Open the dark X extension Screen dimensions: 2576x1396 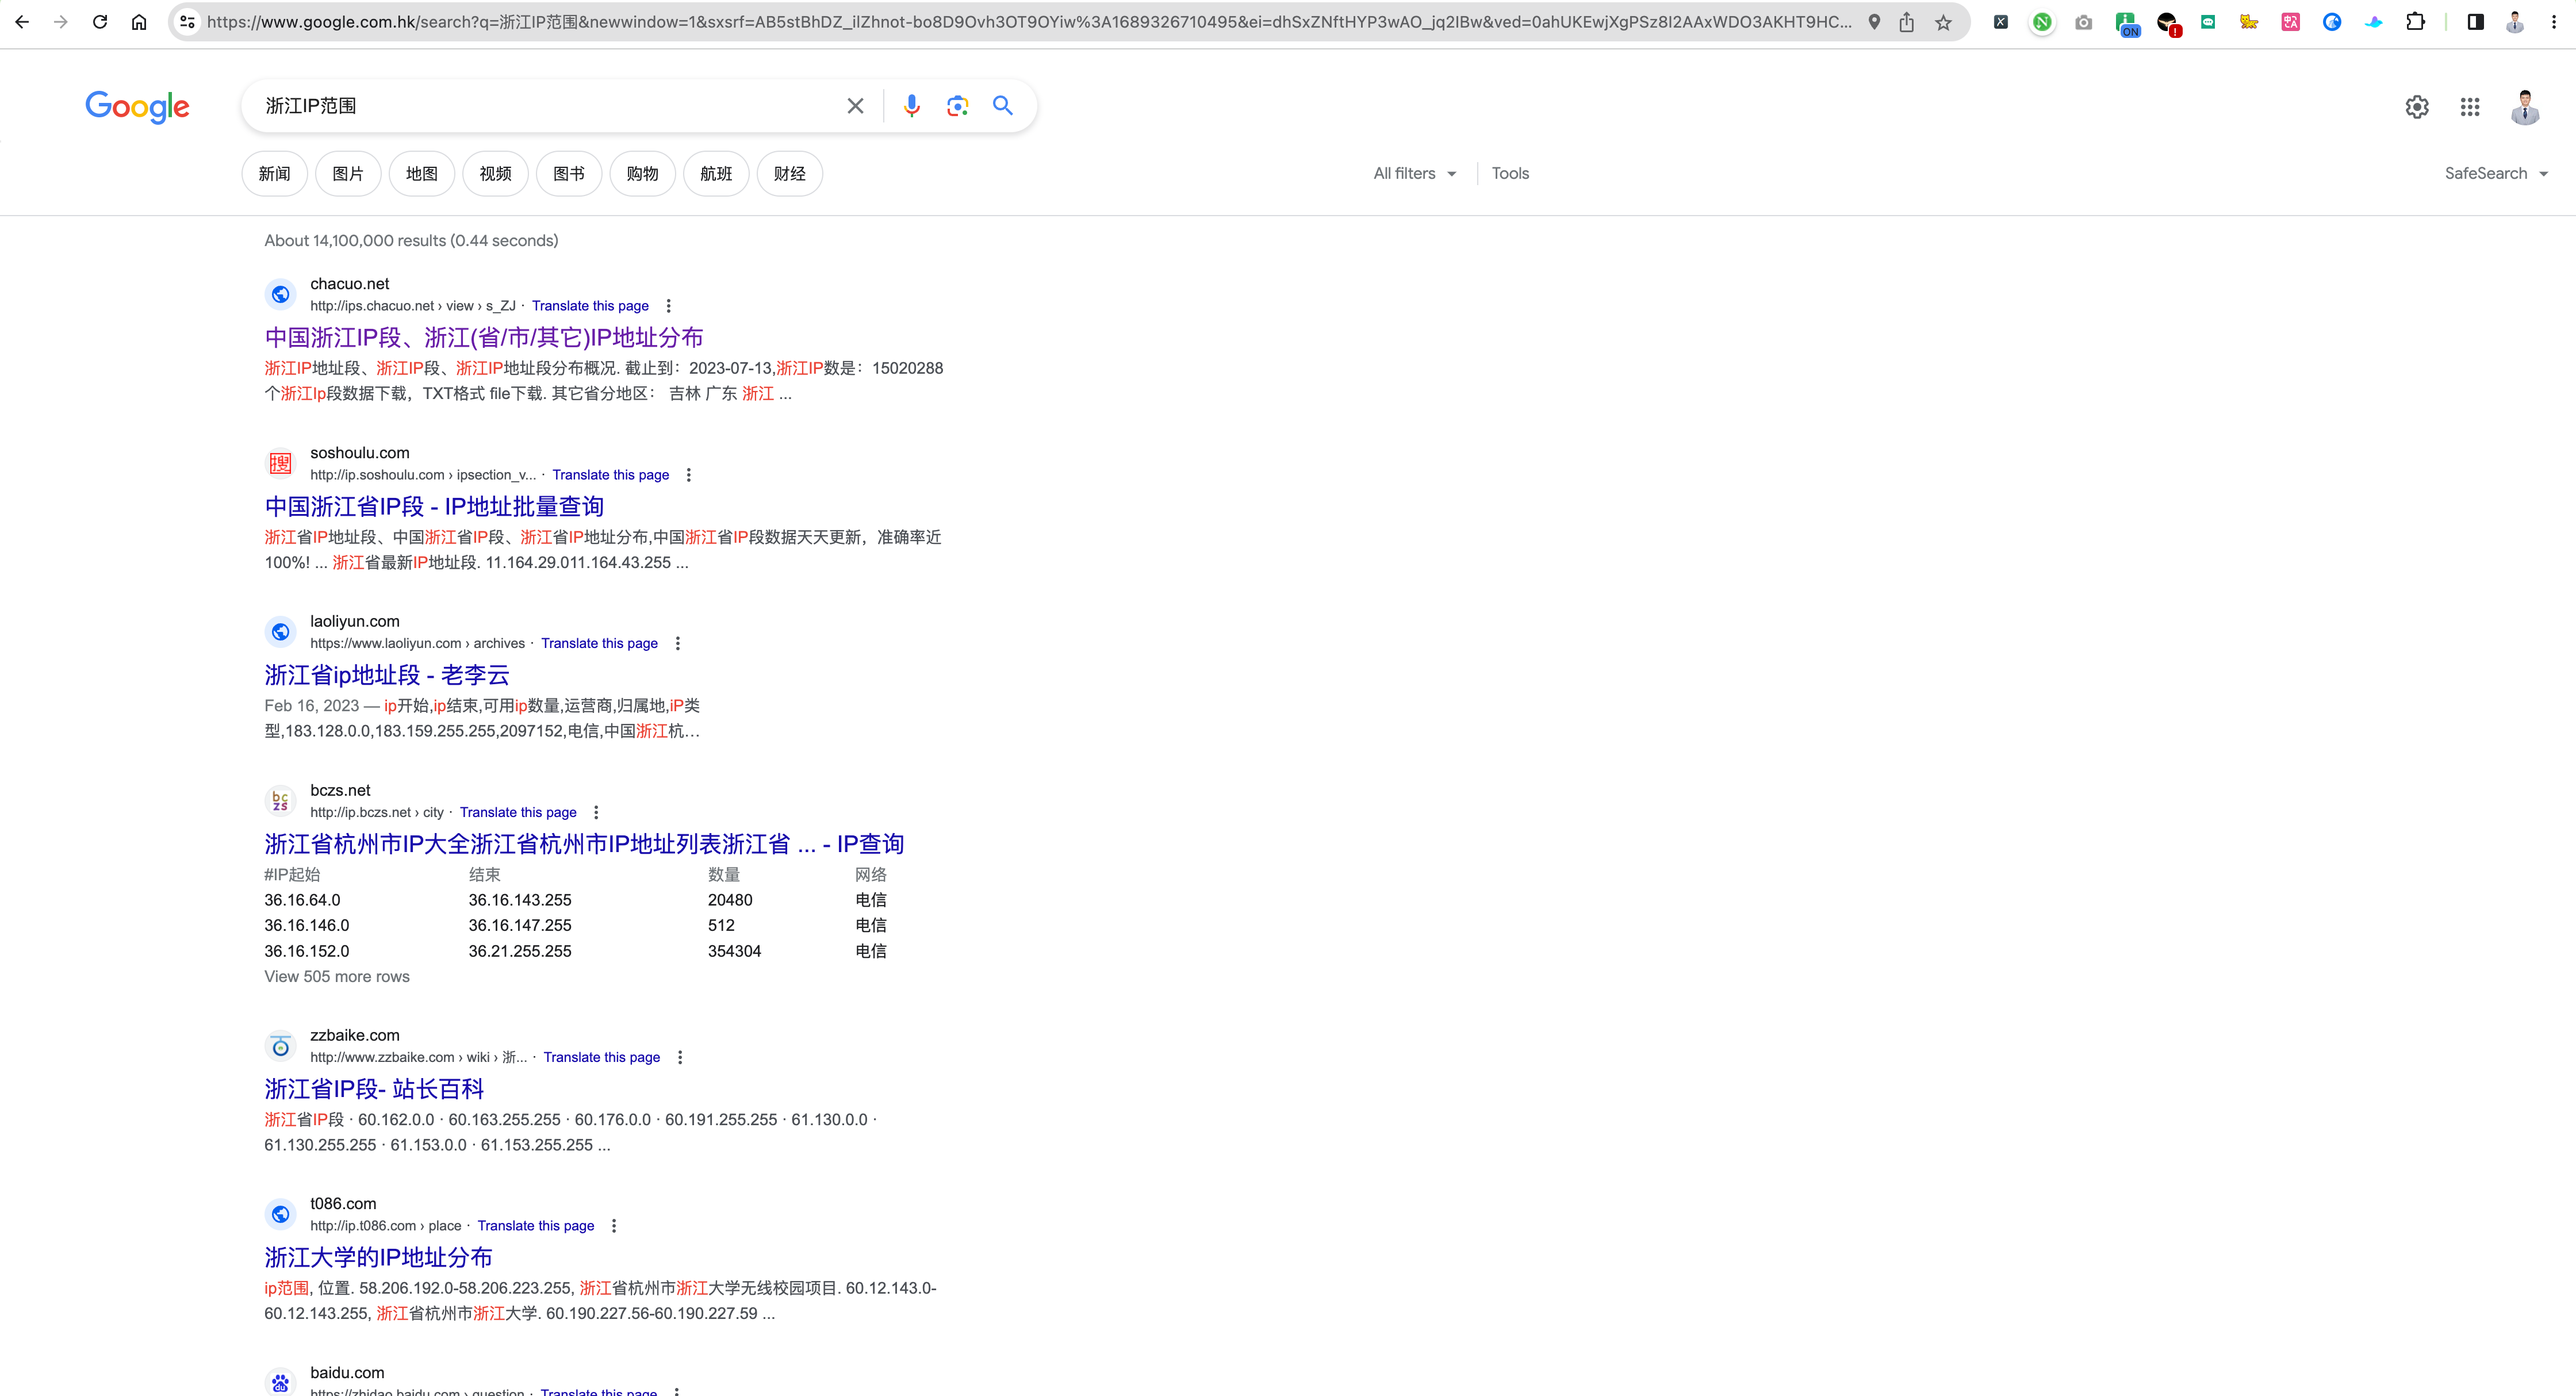pyautogui.click(x=2001, y=22)
